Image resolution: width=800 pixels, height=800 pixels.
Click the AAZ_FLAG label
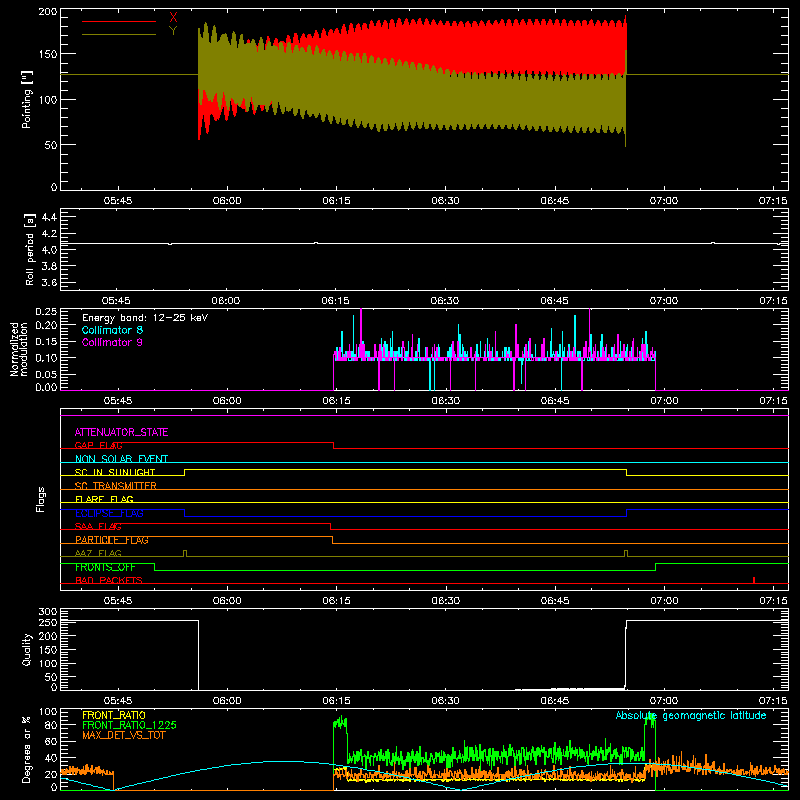98,553
